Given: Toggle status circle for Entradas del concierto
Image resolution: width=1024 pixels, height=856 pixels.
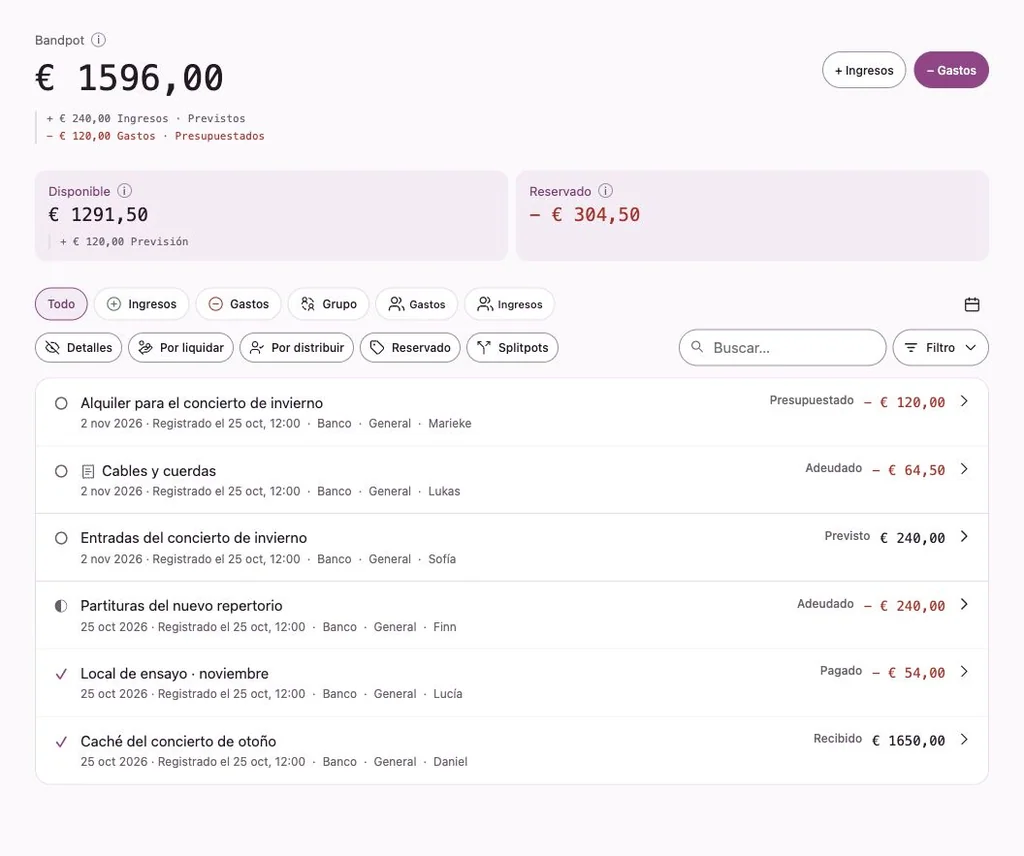Looking at the screenshot, I should pyautogui.click(x=61, y=538).
